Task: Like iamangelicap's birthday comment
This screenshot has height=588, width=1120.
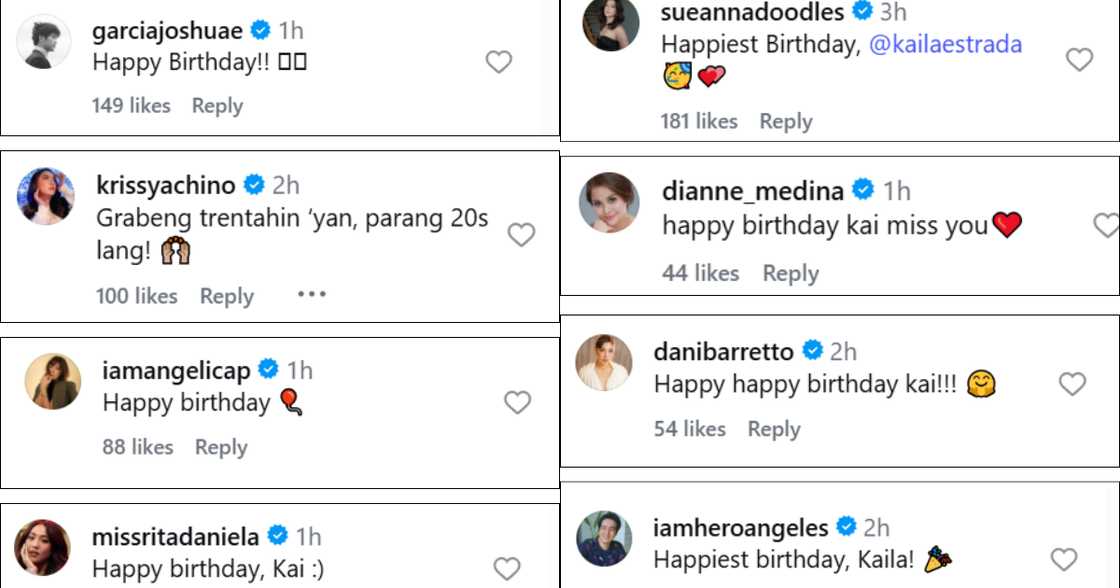Action: tap(517, 403)
